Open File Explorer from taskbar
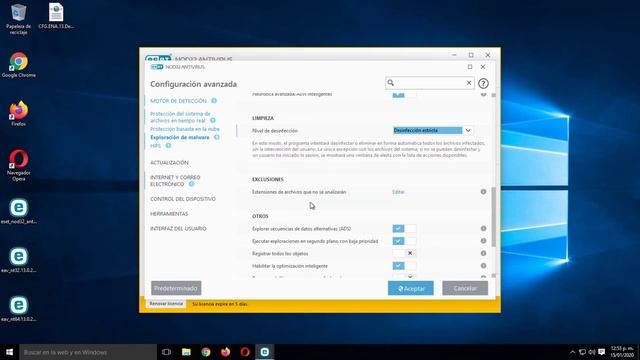The width and height of the screenshot is (640, 360). 186,352
